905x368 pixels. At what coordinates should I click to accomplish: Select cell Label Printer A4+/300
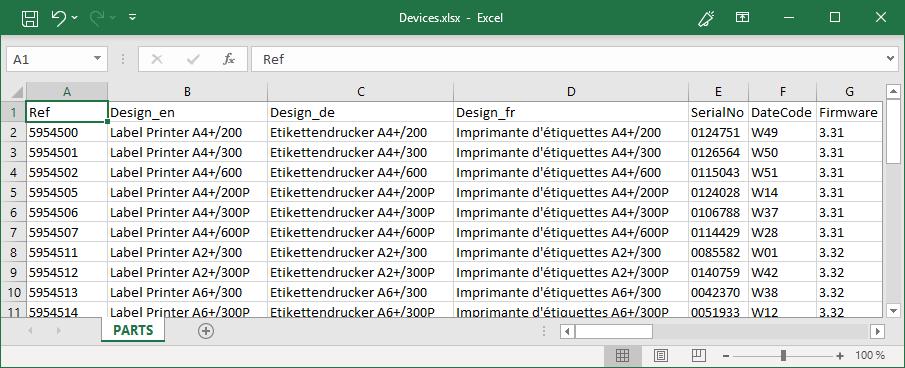click(x=188, y=152)
